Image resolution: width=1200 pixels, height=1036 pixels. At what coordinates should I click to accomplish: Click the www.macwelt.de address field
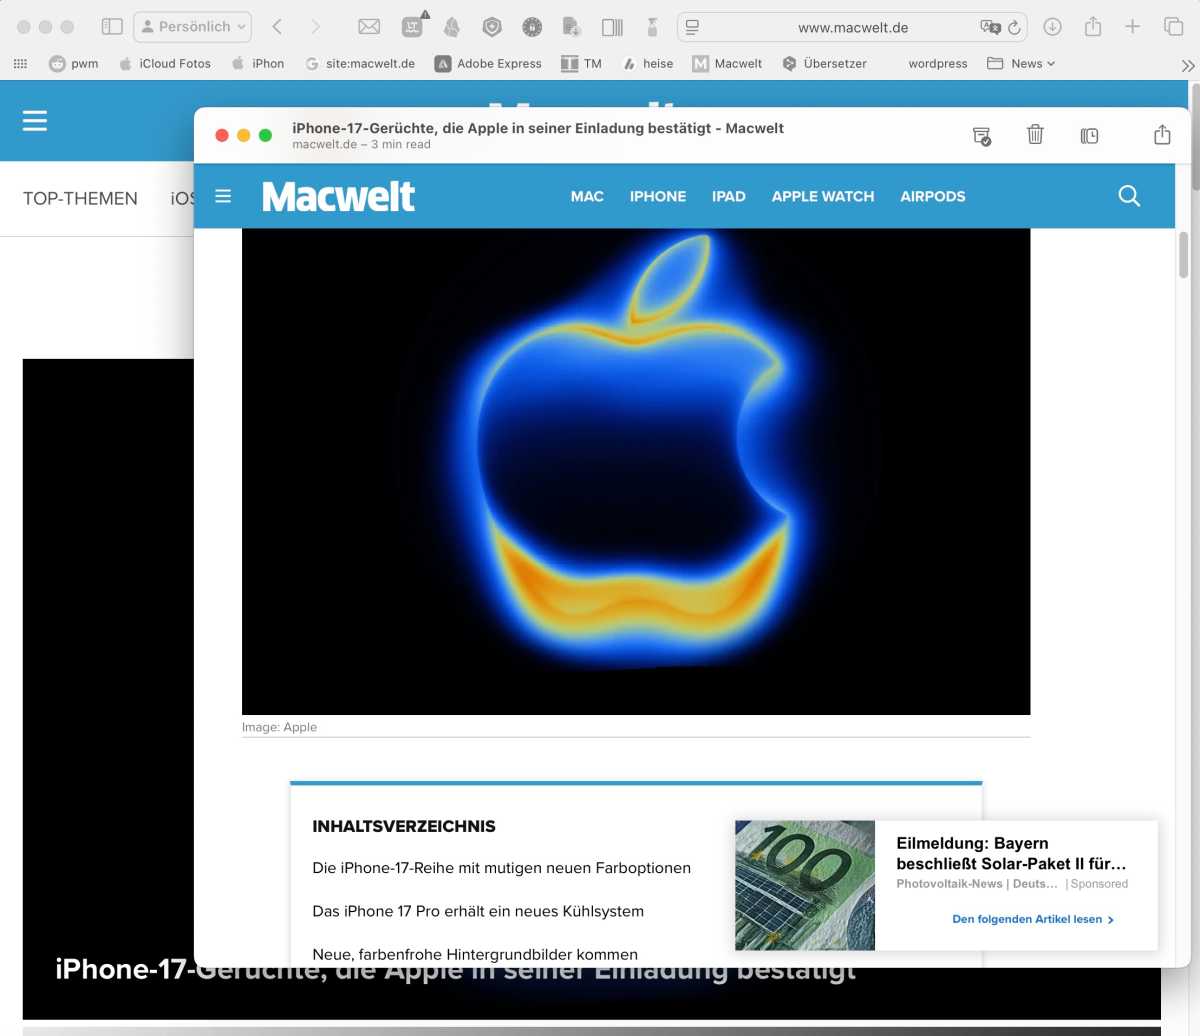(852, 28)
